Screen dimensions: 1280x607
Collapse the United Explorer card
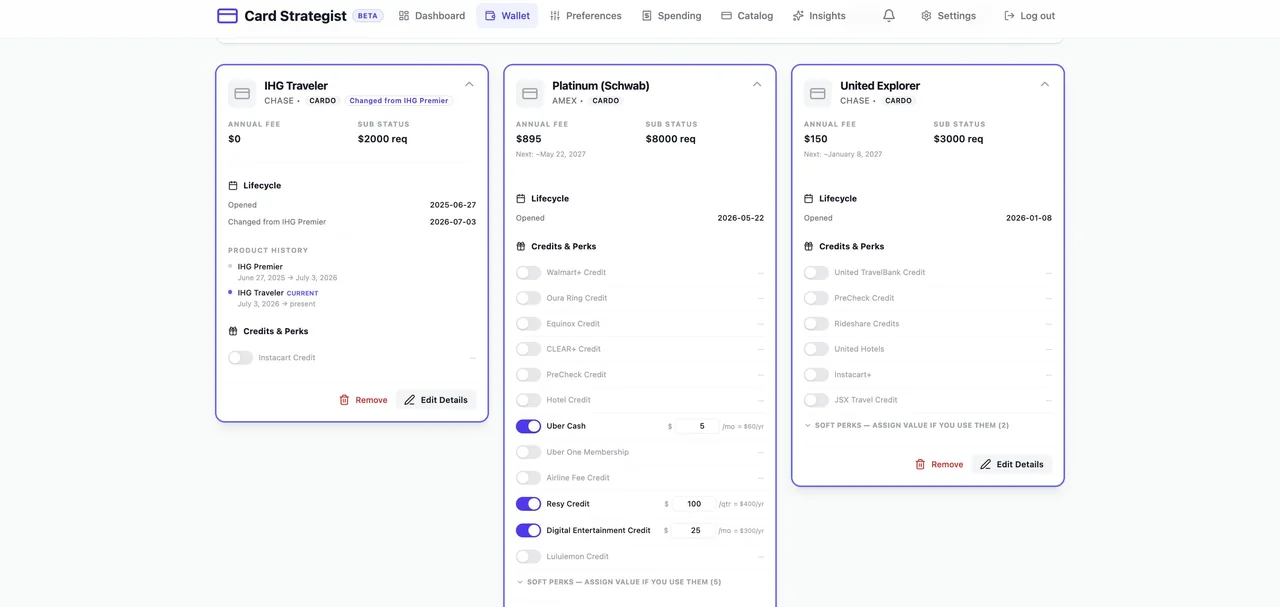point(1045,84)
